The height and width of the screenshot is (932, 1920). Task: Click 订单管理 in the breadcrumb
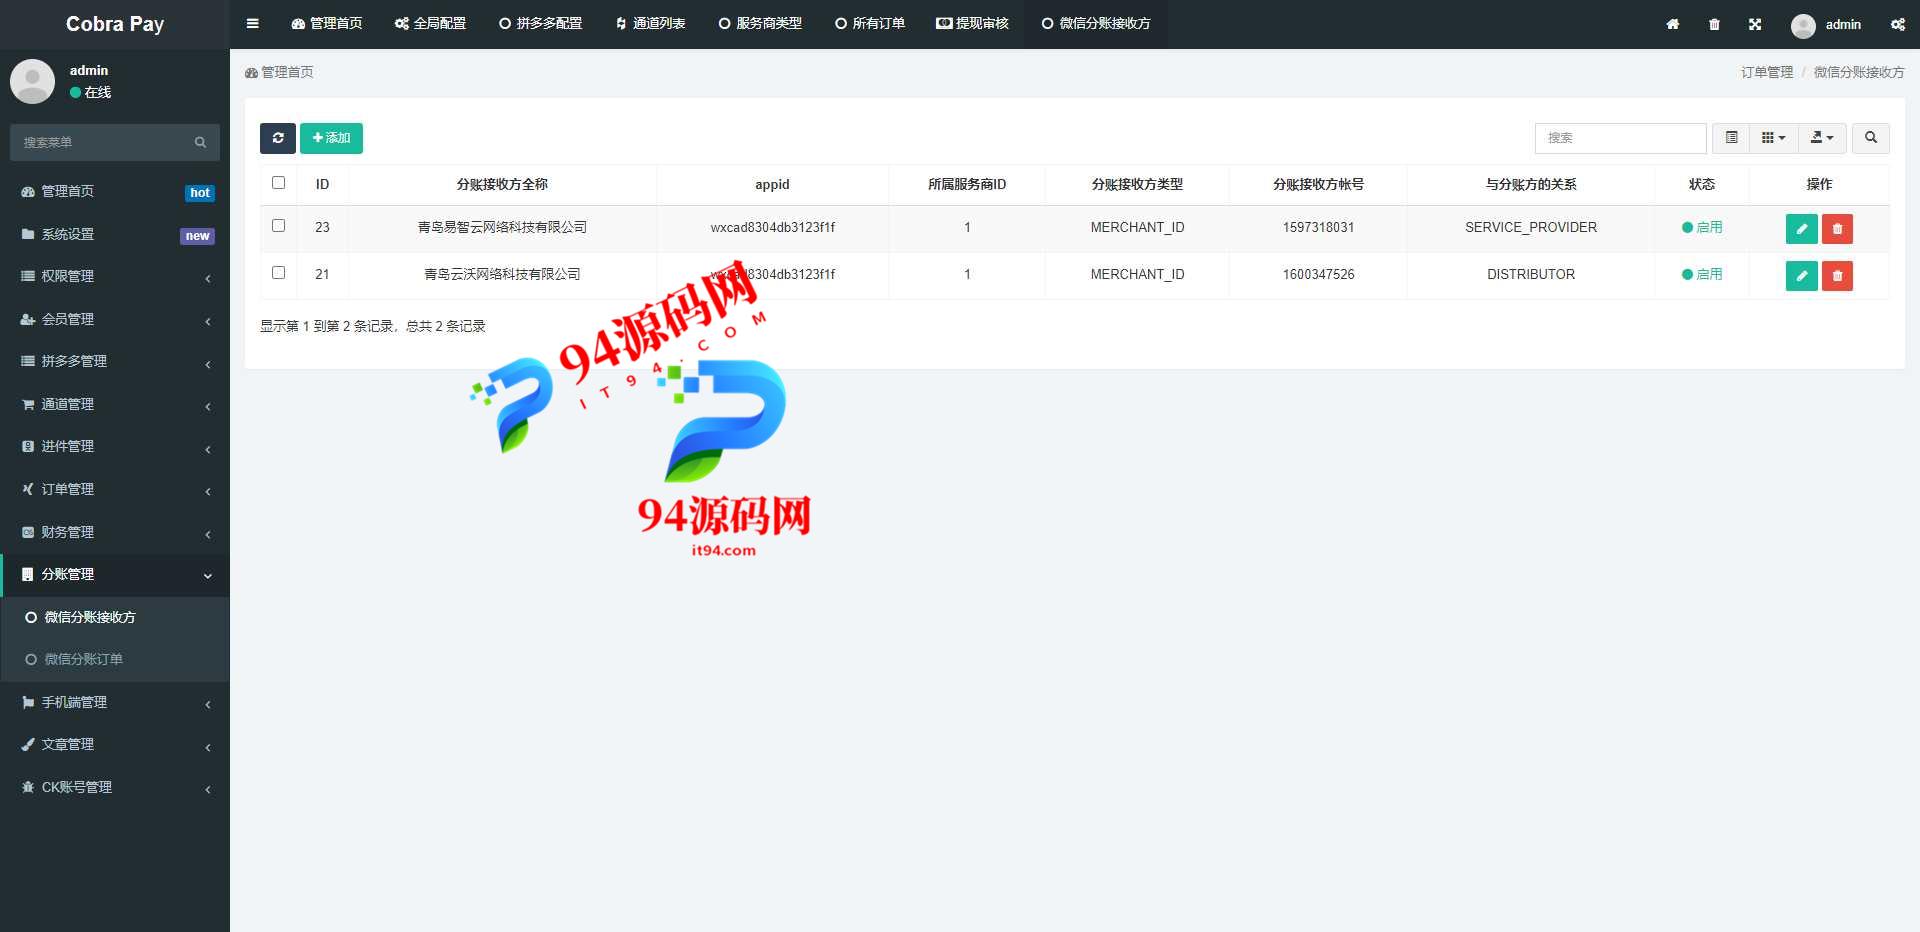(1766, 72)
